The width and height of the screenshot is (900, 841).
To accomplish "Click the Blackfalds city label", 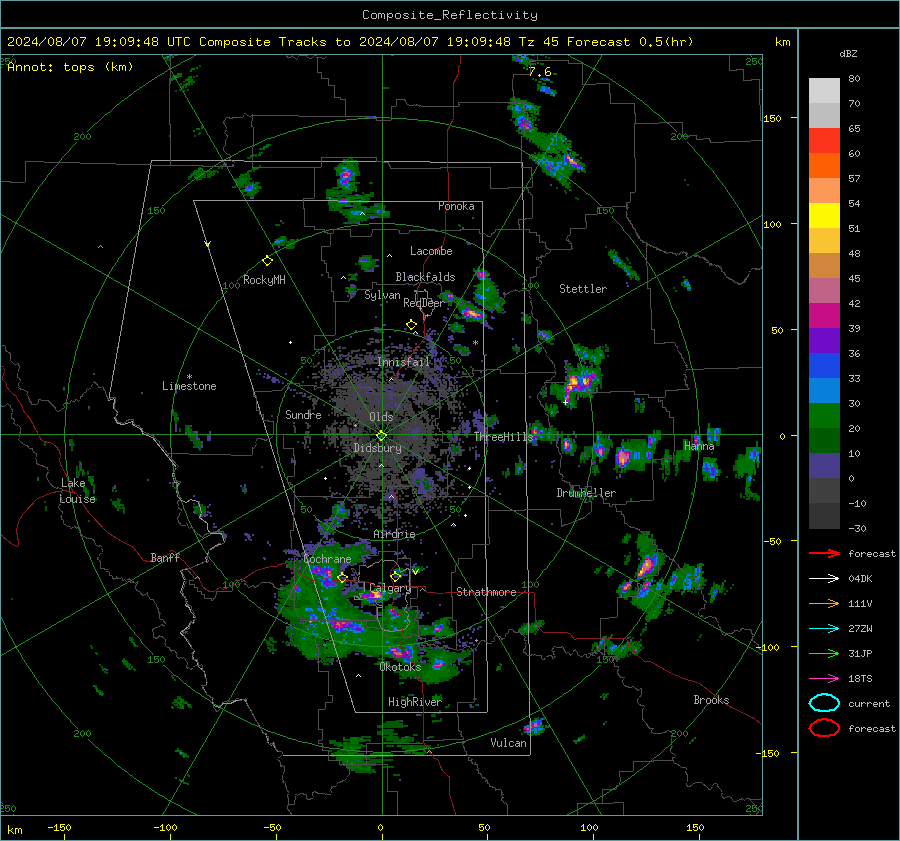I will (425, 277).
